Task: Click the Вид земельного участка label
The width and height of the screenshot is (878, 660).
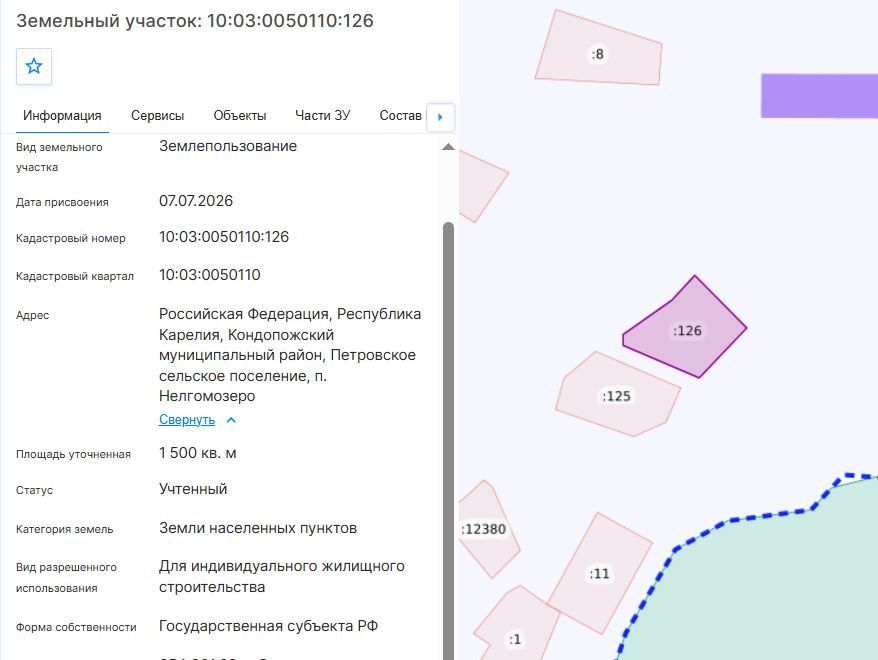Action: click(59, 157)
